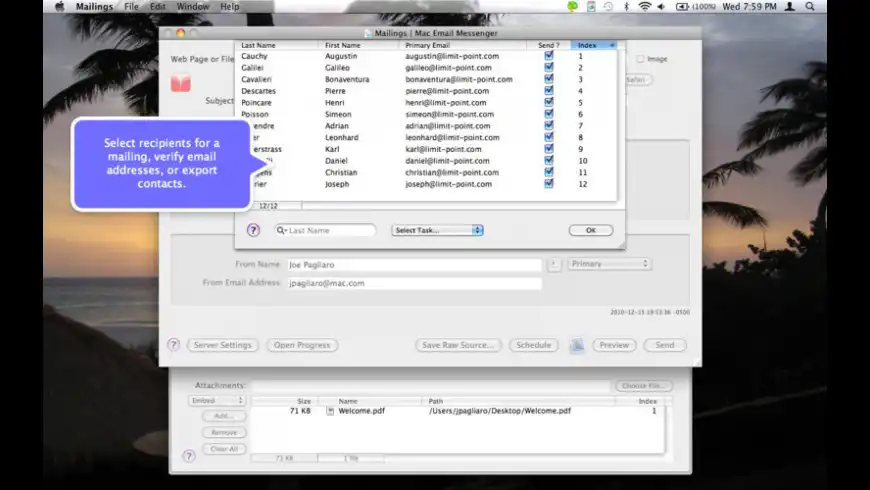Open the Mailings menu
Image resolution: width=870 pixels, height=490 pixels.
click(x=94, y=7)
